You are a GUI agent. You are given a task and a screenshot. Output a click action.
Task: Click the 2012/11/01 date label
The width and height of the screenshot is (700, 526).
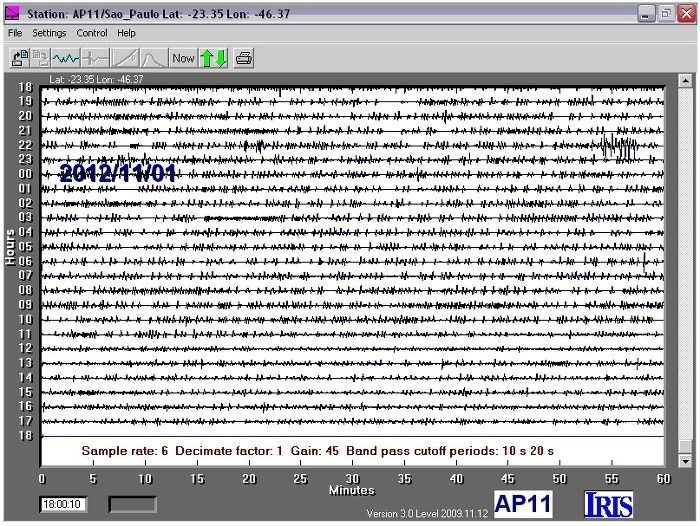click(118, 173)
